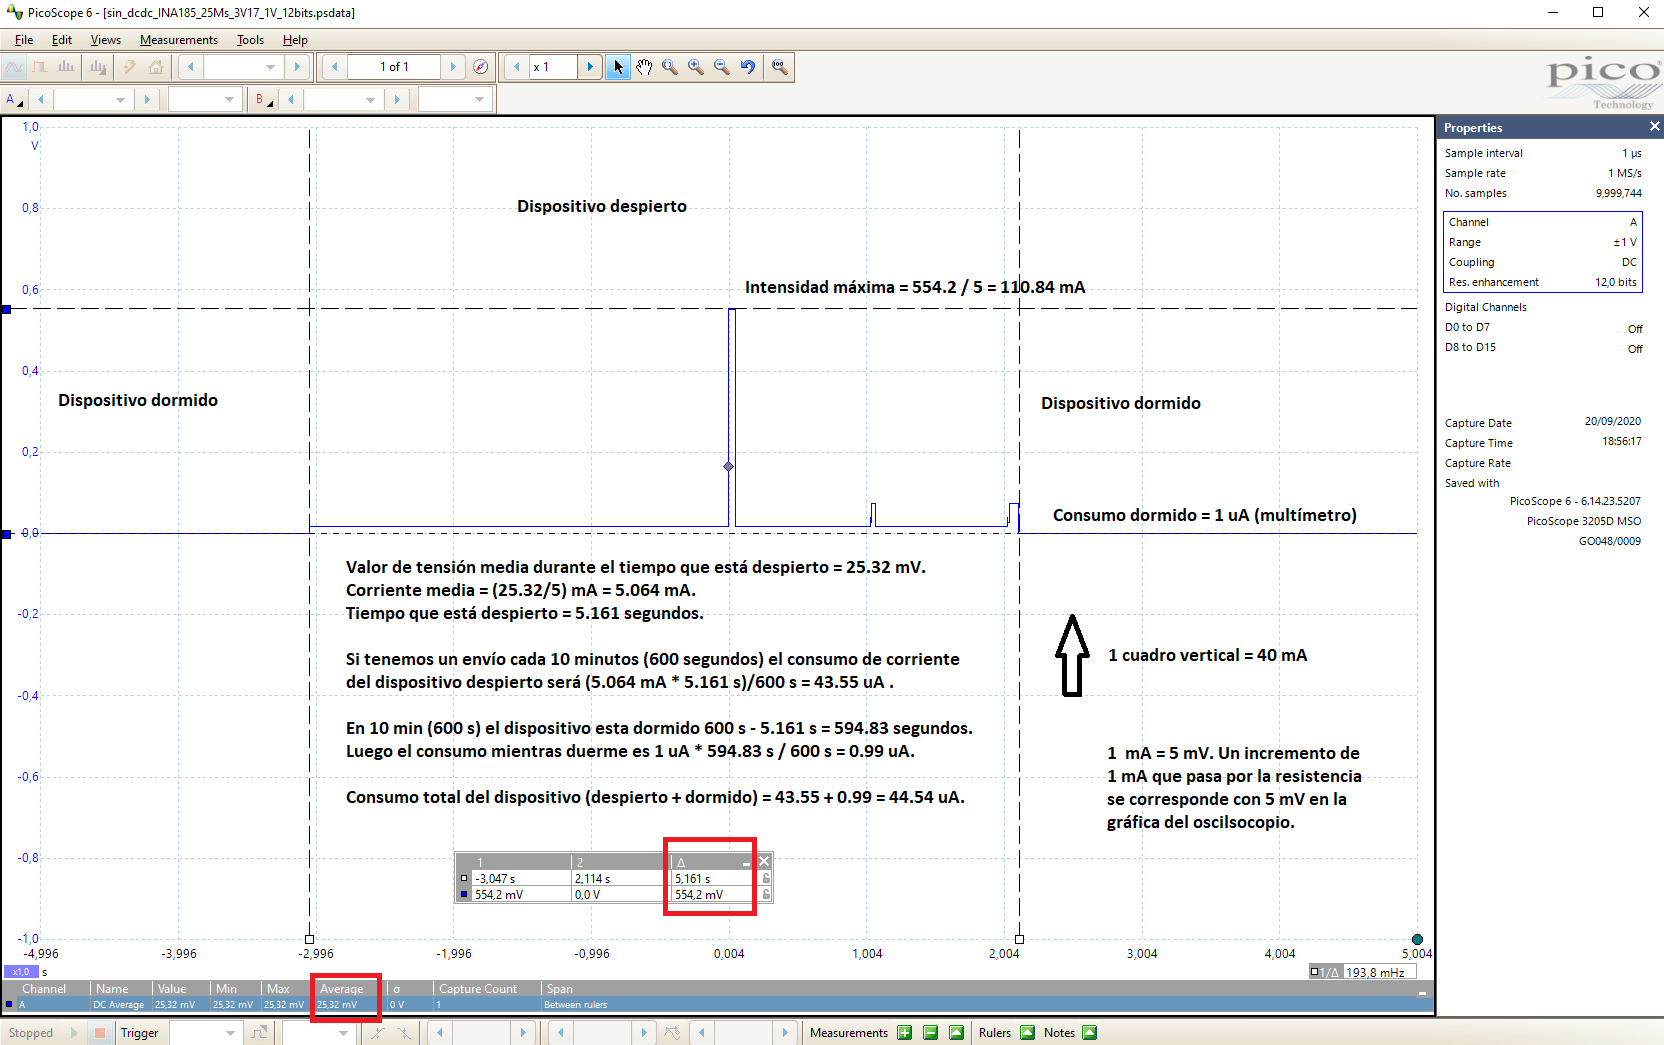This screenshot has height=1045, width=1664.
Task: Open the Help menu
Action: pyautogui.click(x=295, y=40)
